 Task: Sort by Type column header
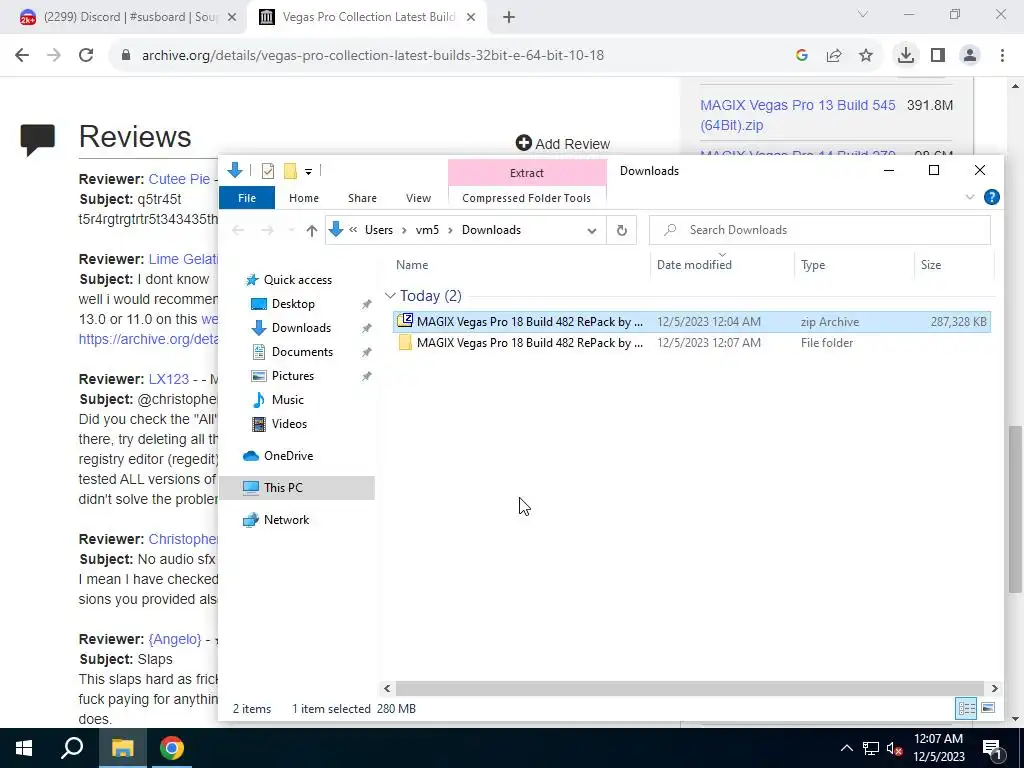click(812, 264)
